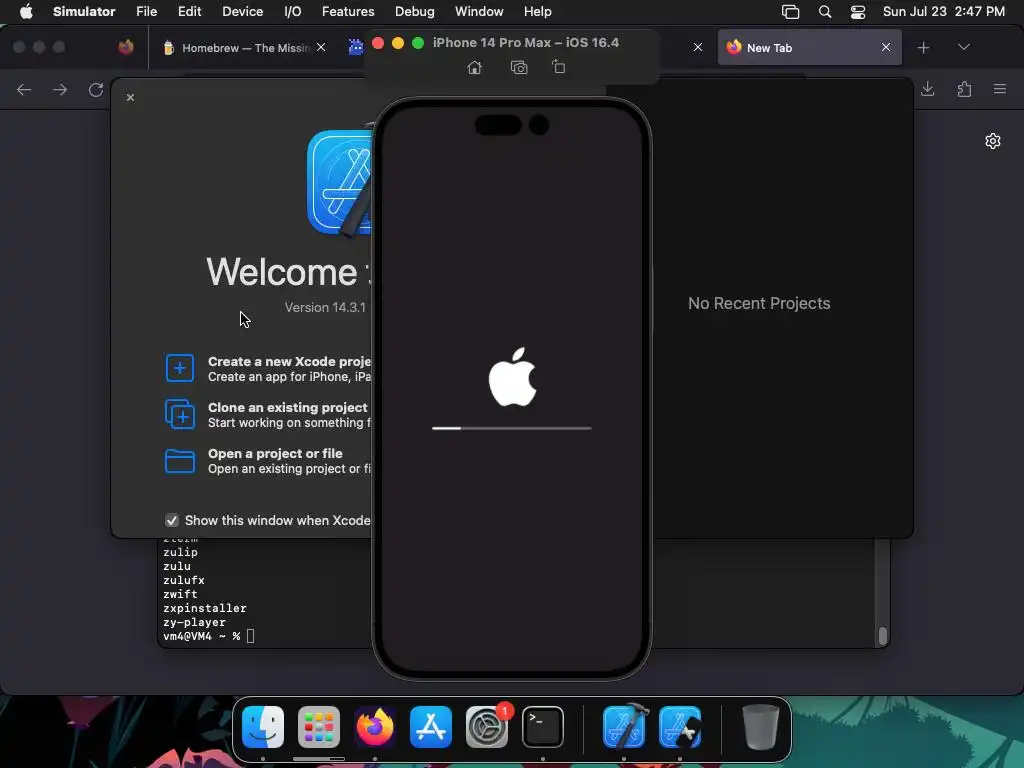Click zy-player line in Terminal output
1024x768 pixels.
point(194,622)
